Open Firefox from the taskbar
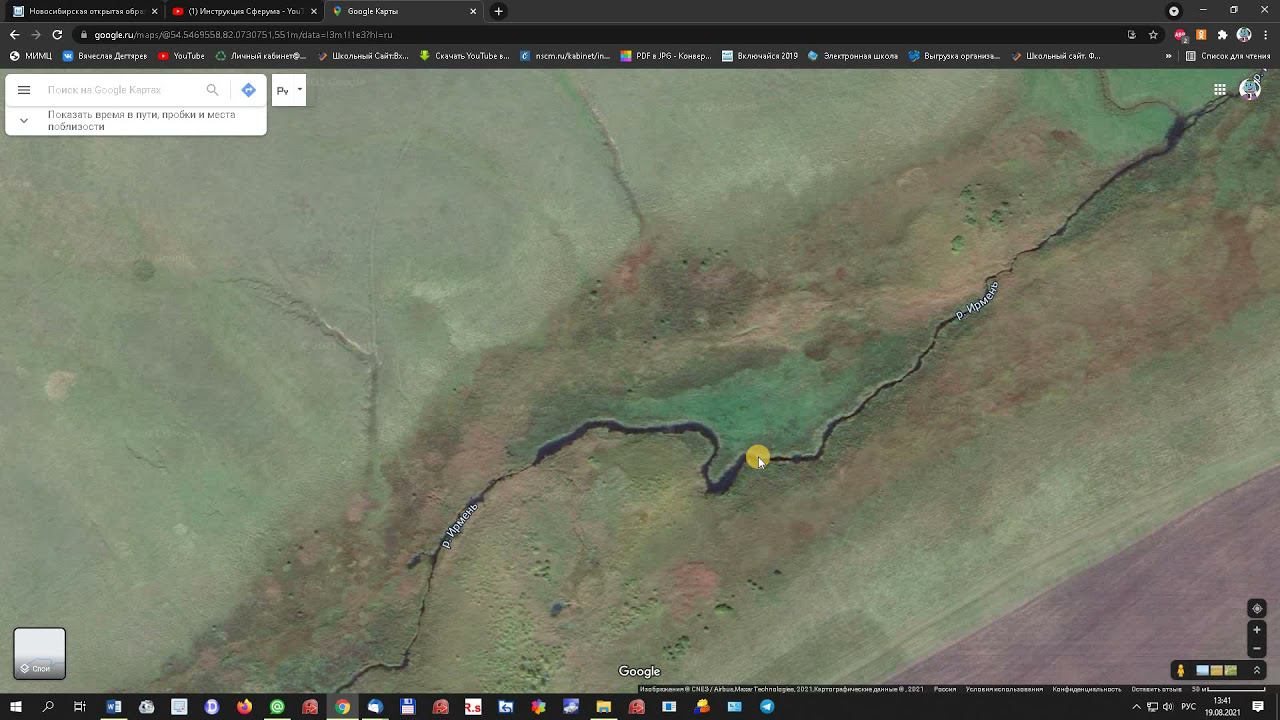 click(245, 707)
